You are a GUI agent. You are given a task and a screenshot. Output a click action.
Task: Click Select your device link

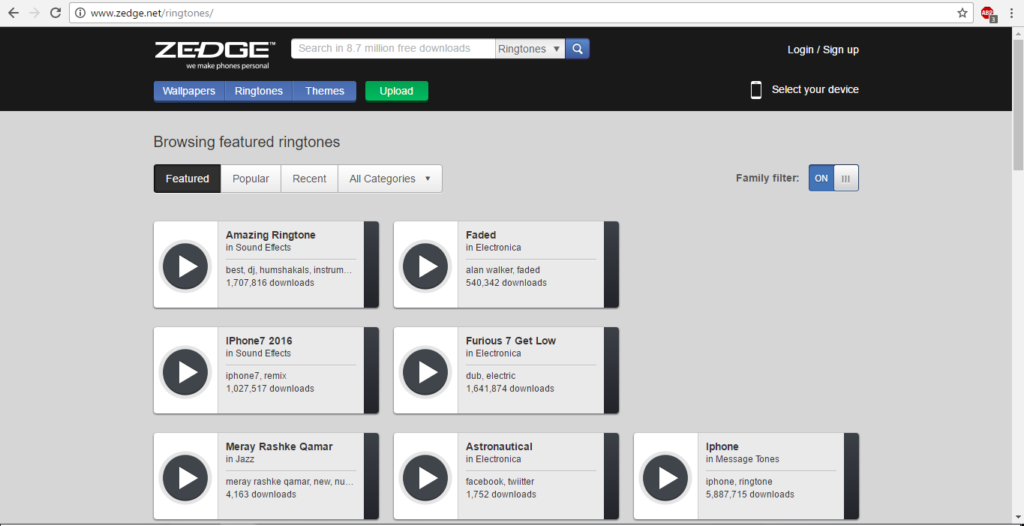(x=815, y=90)
